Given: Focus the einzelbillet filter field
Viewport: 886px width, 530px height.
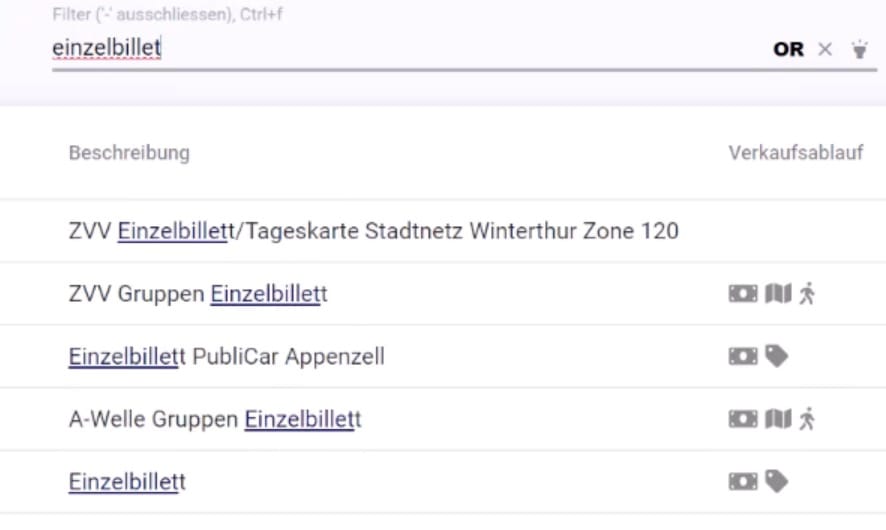Looking at the screenshot, I should (x=407, y=48).
